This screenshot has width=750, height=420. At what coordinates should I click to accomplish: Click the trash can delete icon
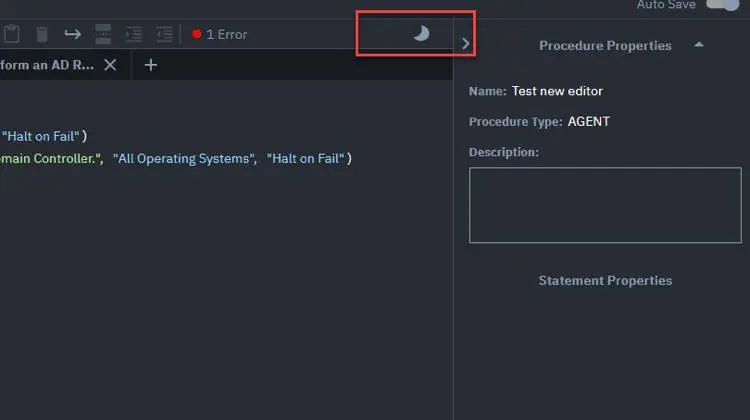(x=42, y=34)
